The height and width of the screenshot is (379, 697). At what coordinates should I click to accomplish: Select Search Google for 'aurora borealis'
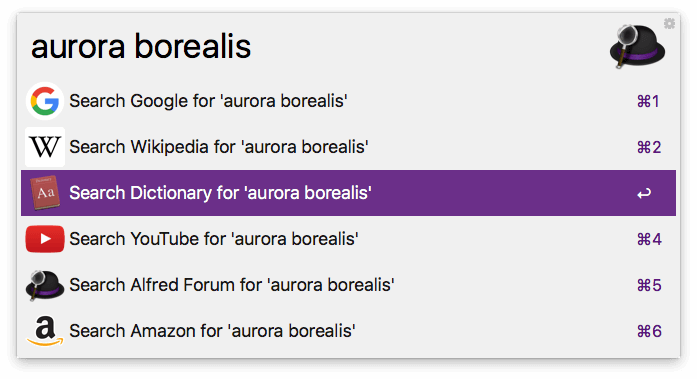[348, 101]
